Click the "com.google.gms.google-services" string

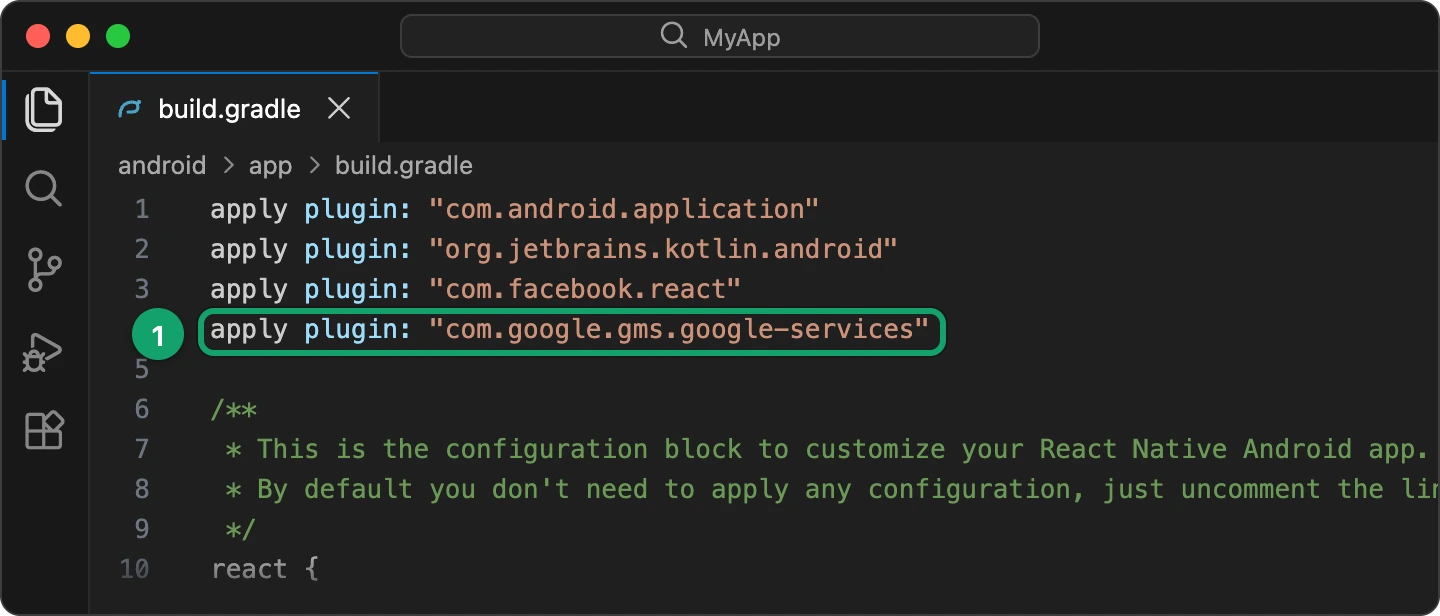(679, 329)
